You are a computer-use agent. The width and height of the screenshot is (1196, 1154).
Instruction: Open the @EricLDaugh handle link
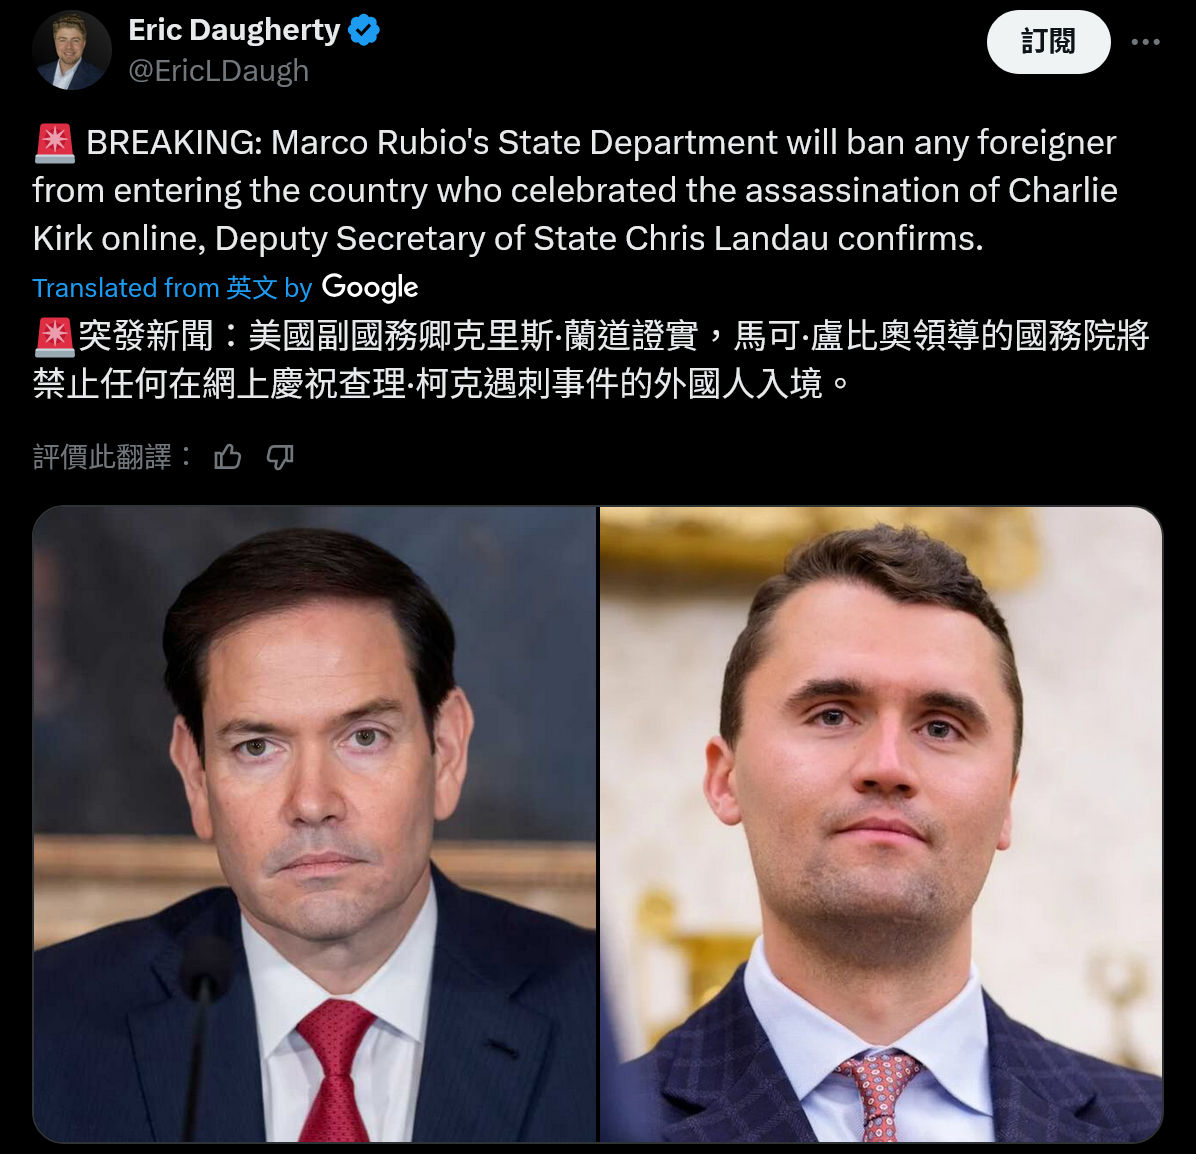[x=219, y=71]
